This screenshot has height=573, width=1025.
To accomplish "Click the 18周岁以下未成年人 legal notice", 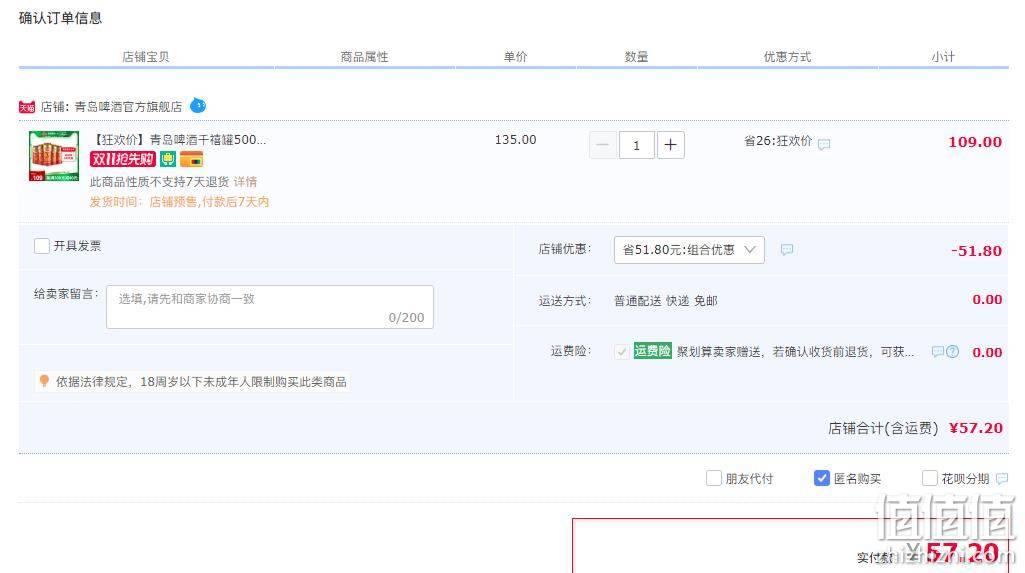I will coord(201,382).
